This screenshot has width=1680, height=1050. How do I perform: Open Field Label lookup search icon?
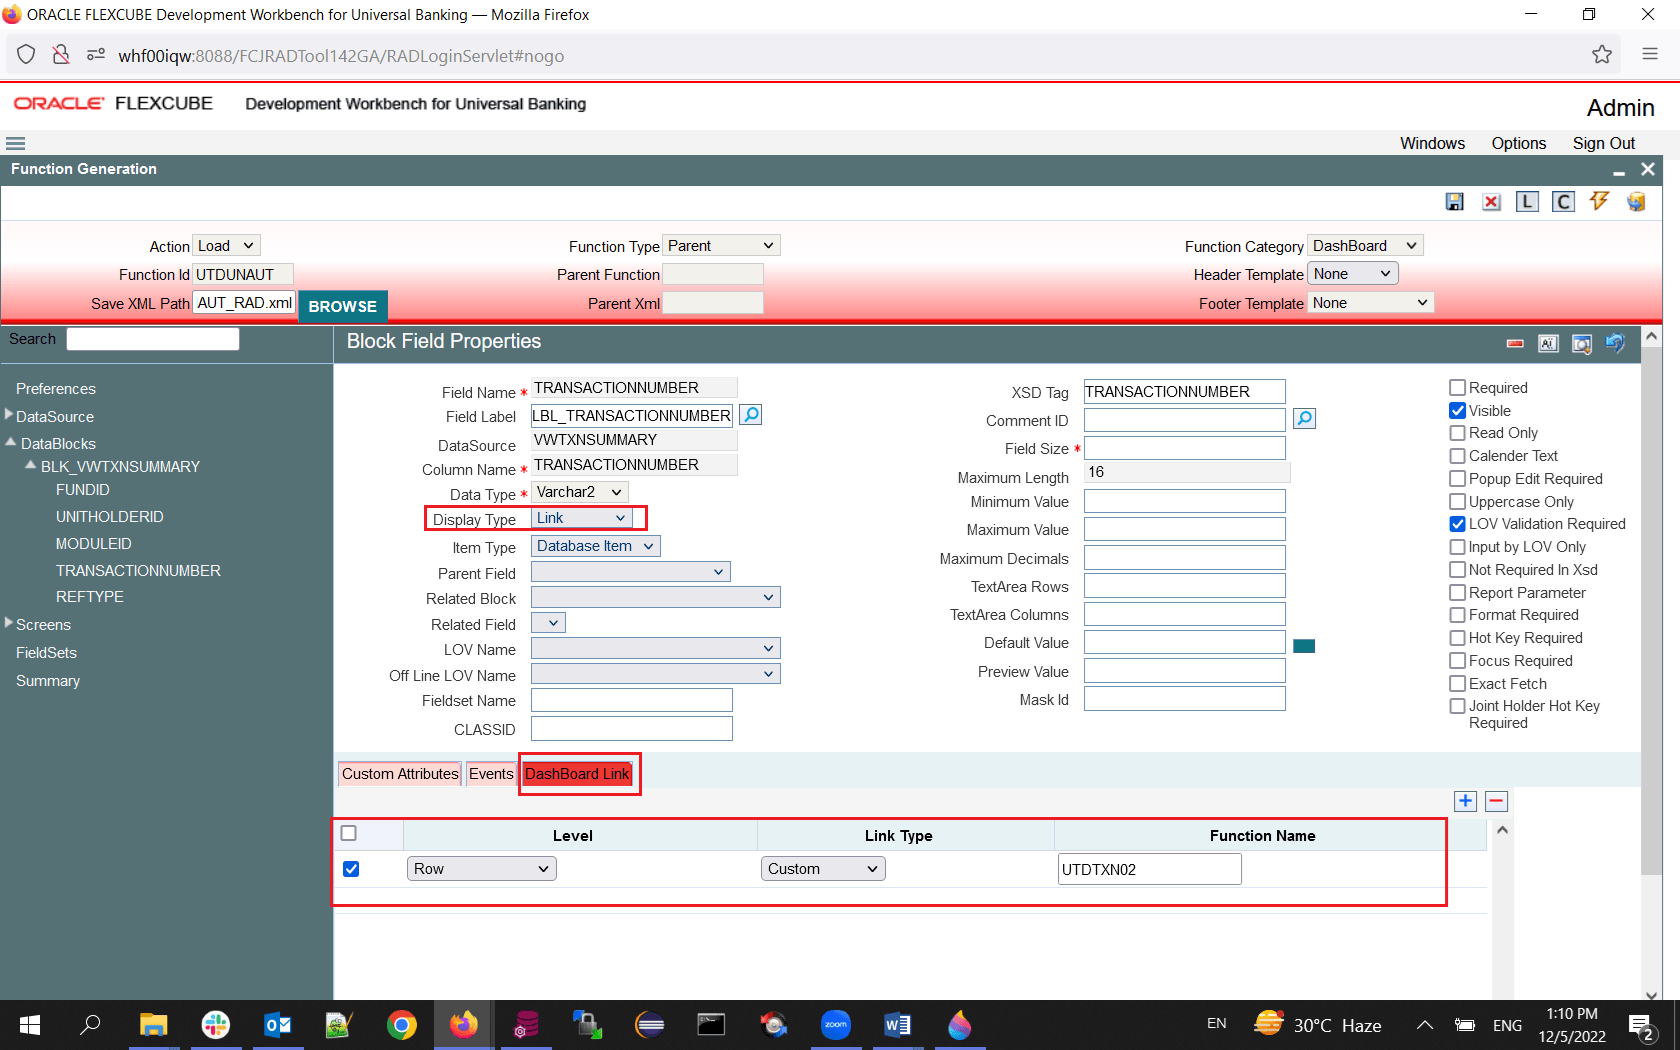(750, 414)
